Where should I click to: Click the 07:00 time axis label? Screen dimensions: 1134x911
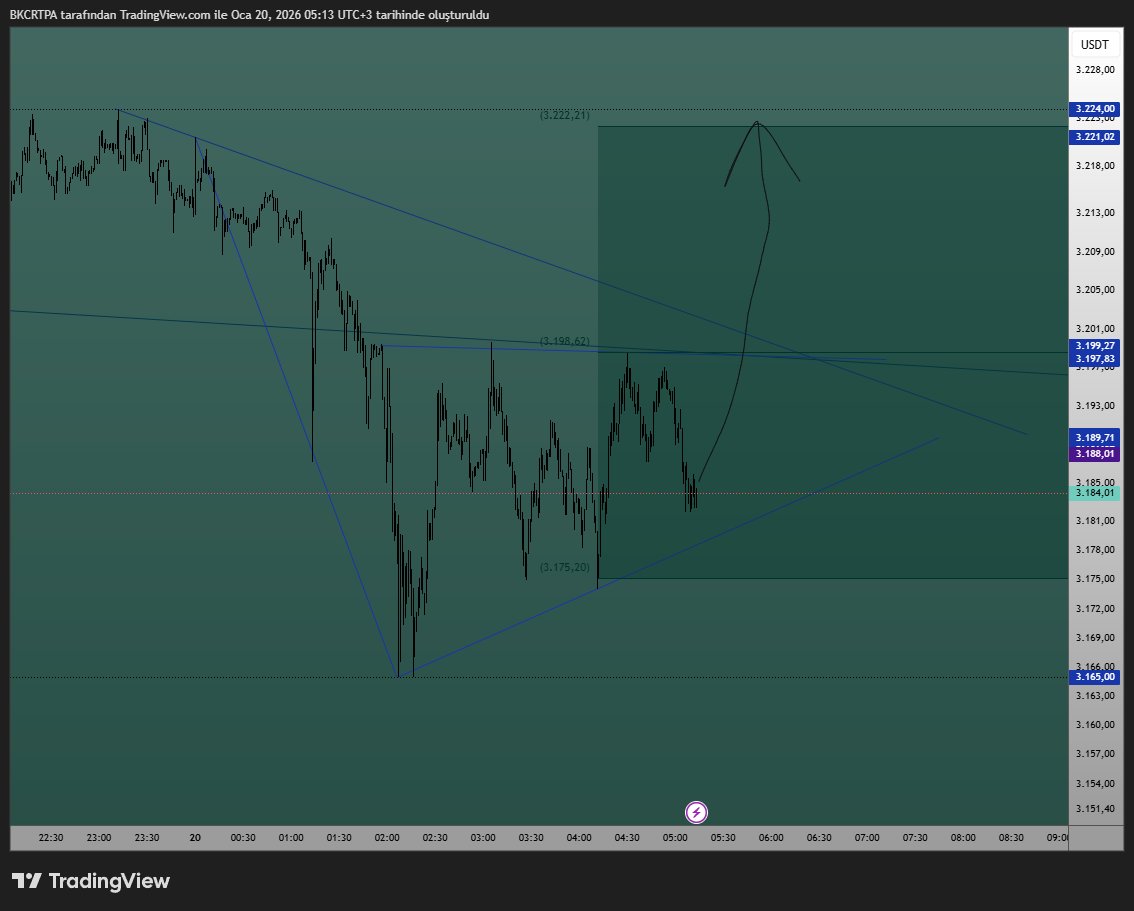pyautogui.click(x=867, y=837)
